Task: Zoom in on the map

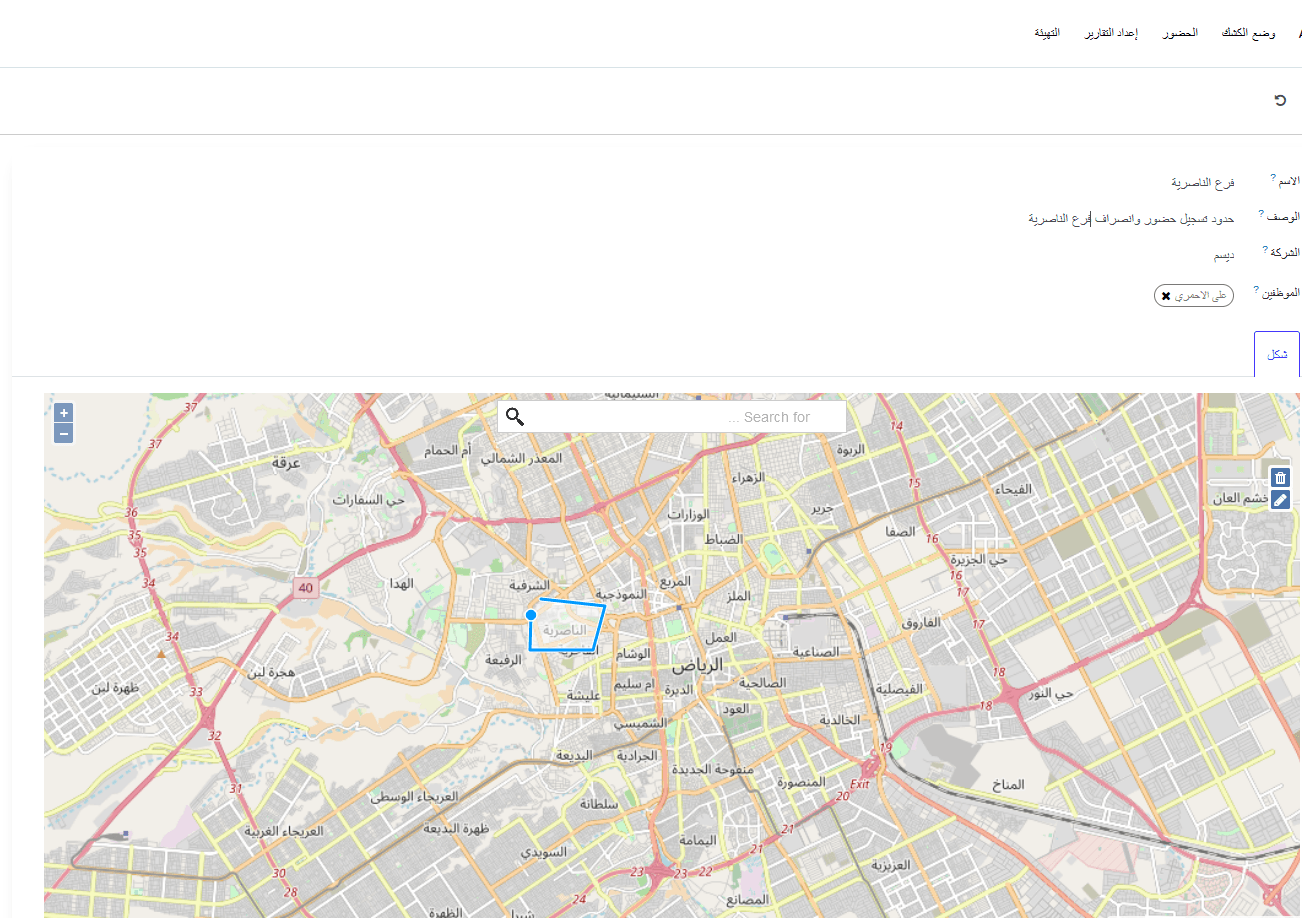Action: pos(63,413)
